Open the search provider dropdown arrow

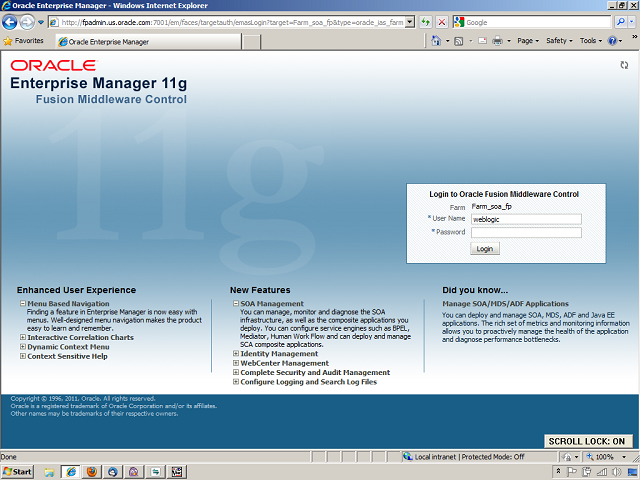pos(632,22)
